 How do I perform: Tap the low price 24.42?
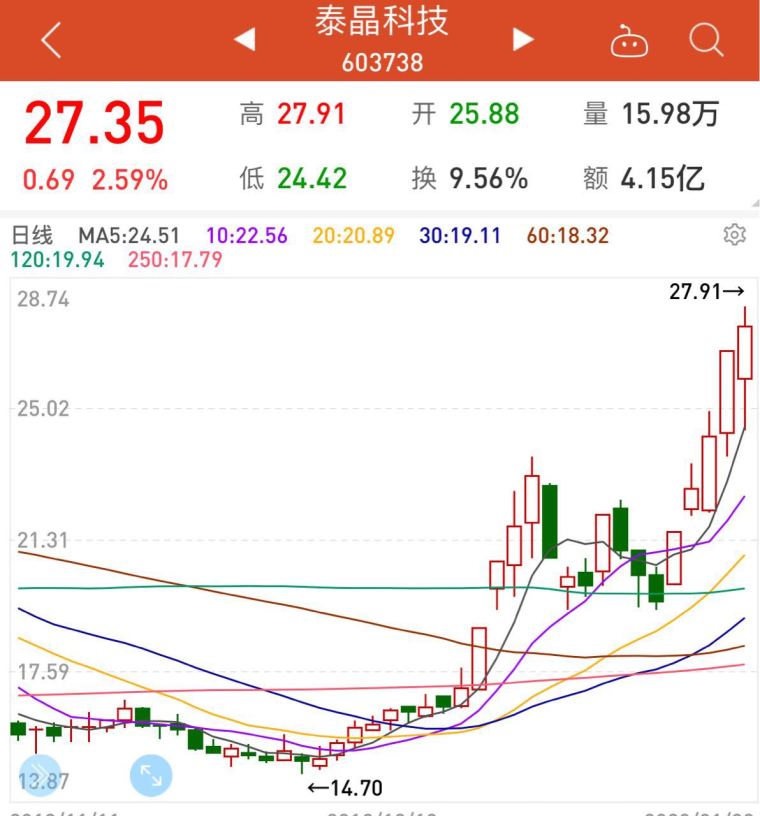click(x=312, y=179)
